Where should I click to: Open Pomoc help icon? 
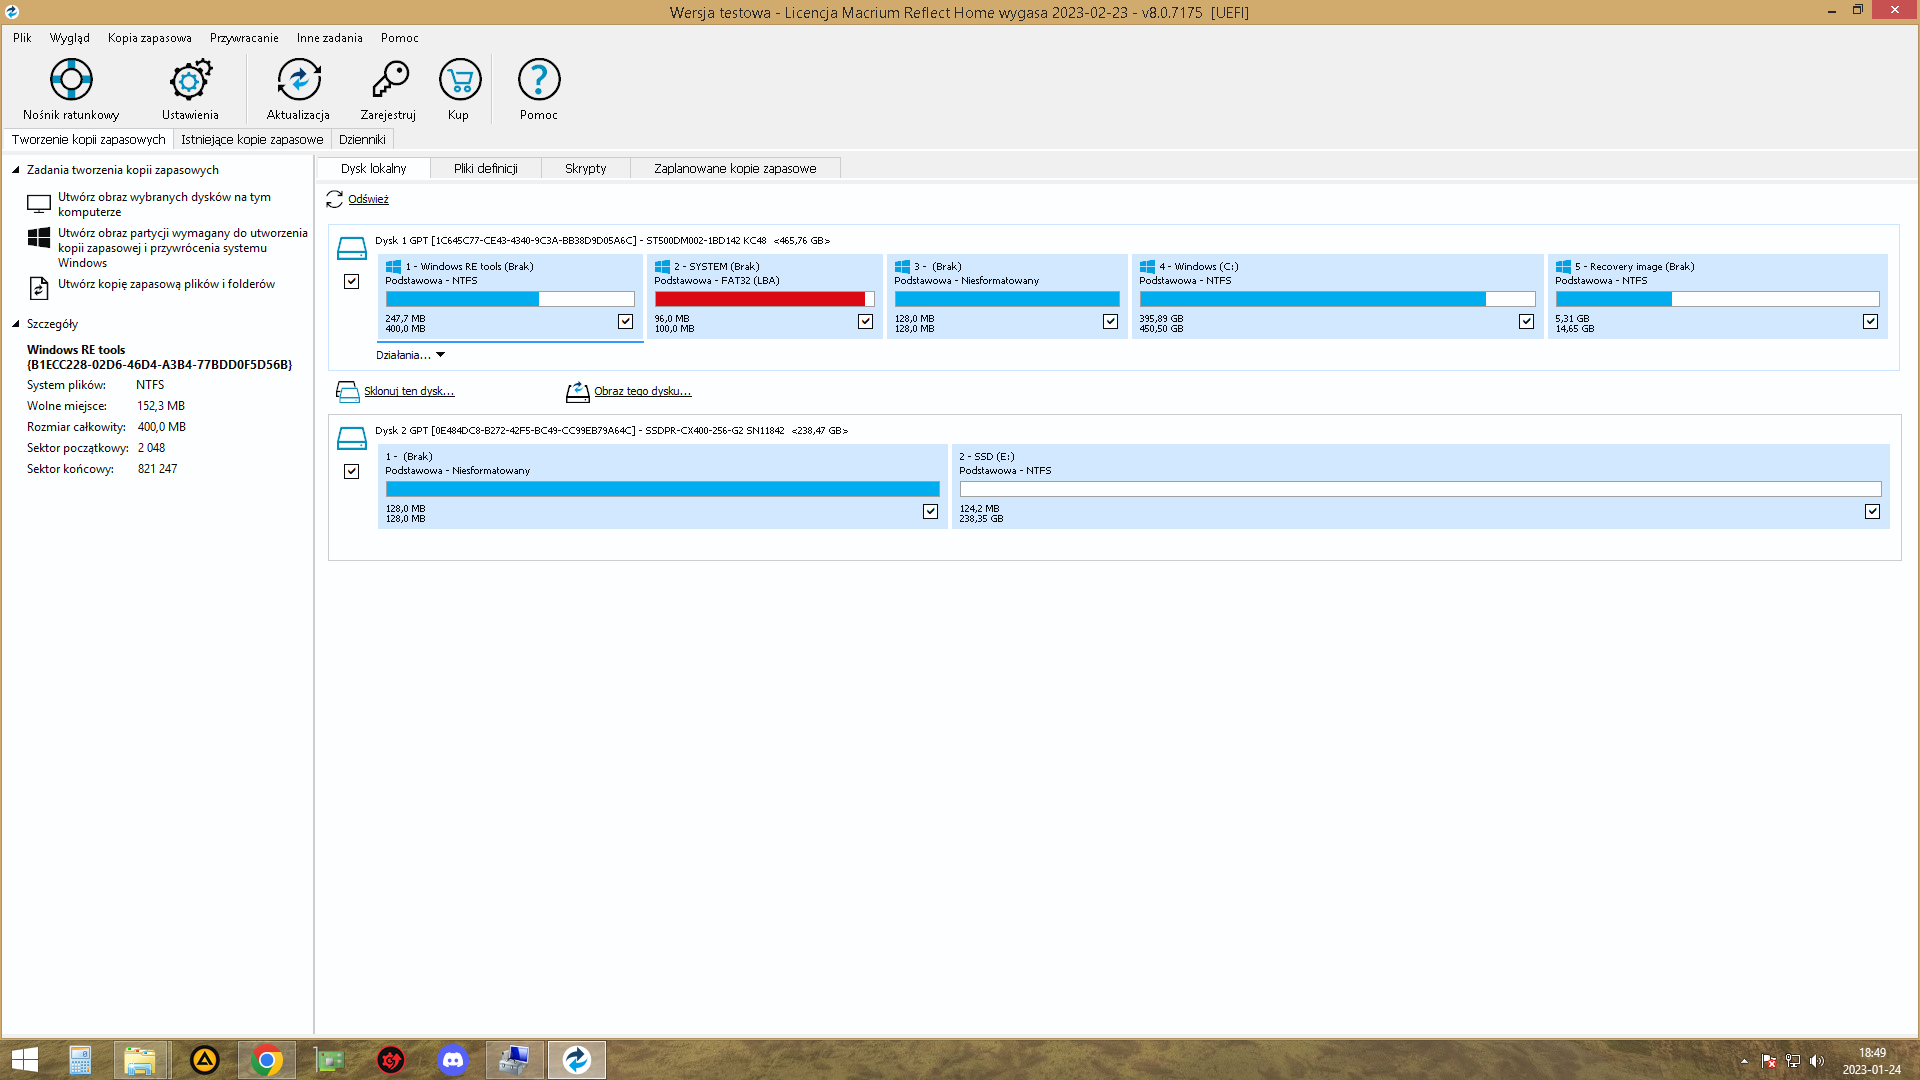coord(539,88)
